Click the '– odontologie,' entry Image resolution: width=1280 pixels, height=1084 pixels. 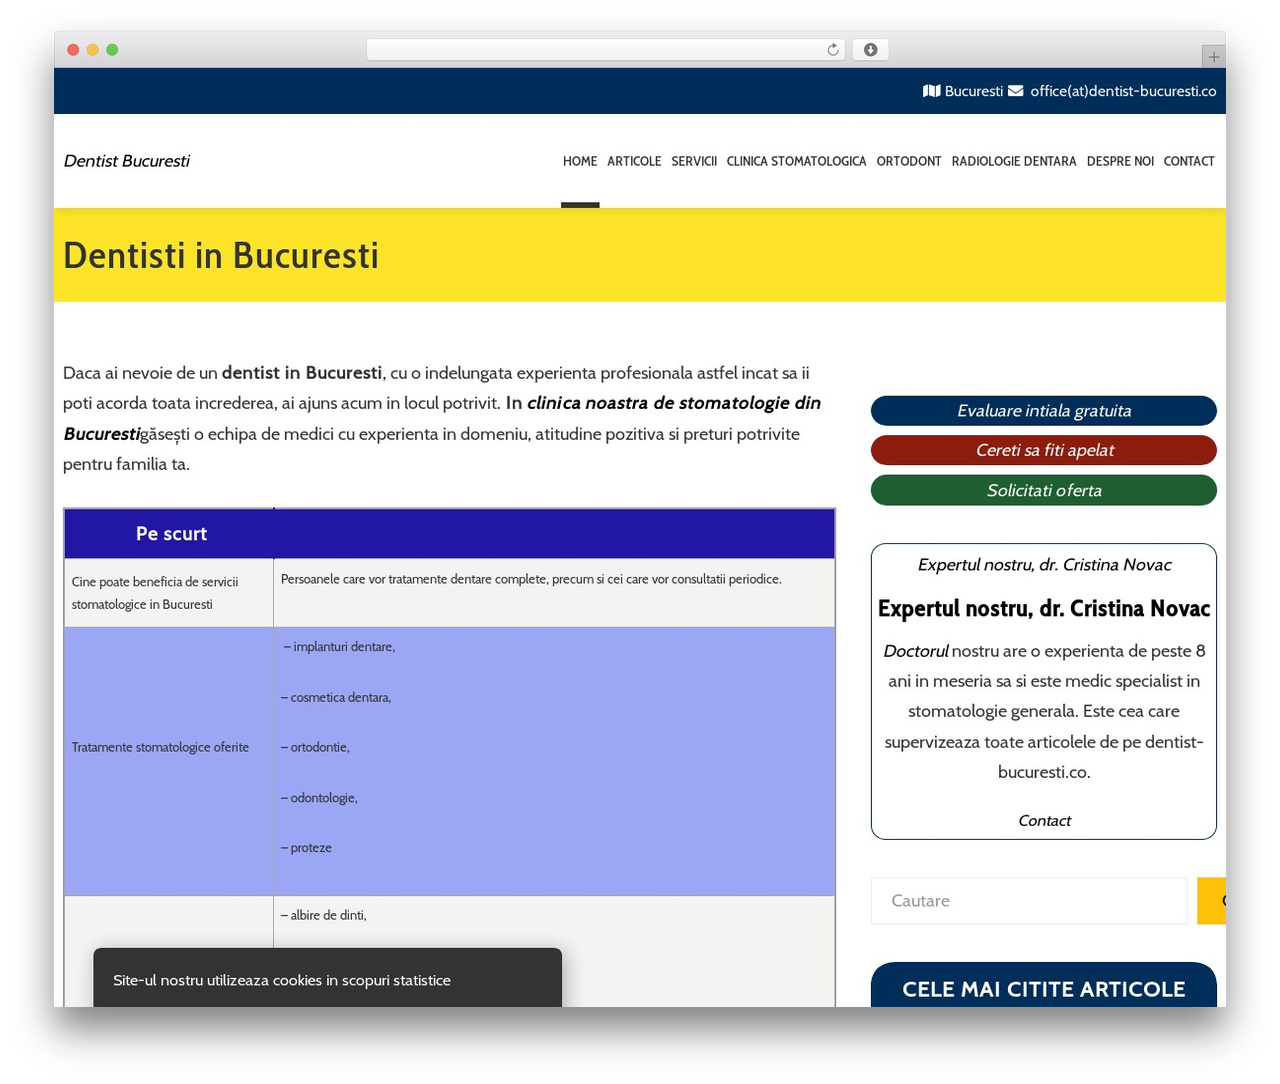pyautogui.click(x=319, y=798)
